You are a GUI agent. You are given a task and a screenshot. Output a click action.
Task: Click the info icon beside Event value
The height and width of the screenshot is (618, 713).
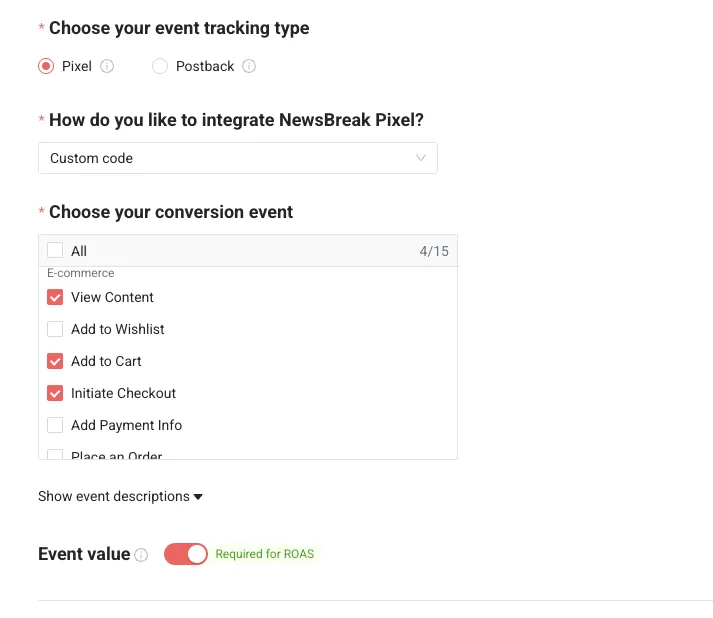141,555
